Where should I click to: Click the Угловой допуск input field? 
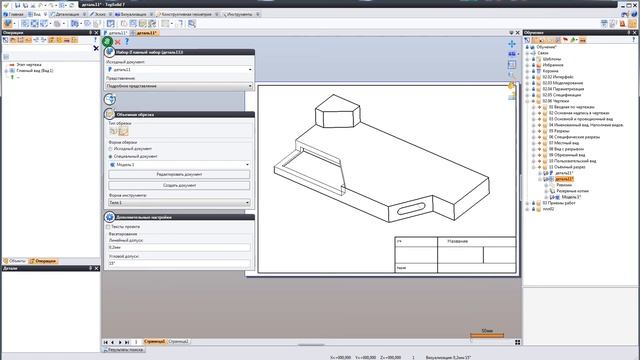(179, 263)
